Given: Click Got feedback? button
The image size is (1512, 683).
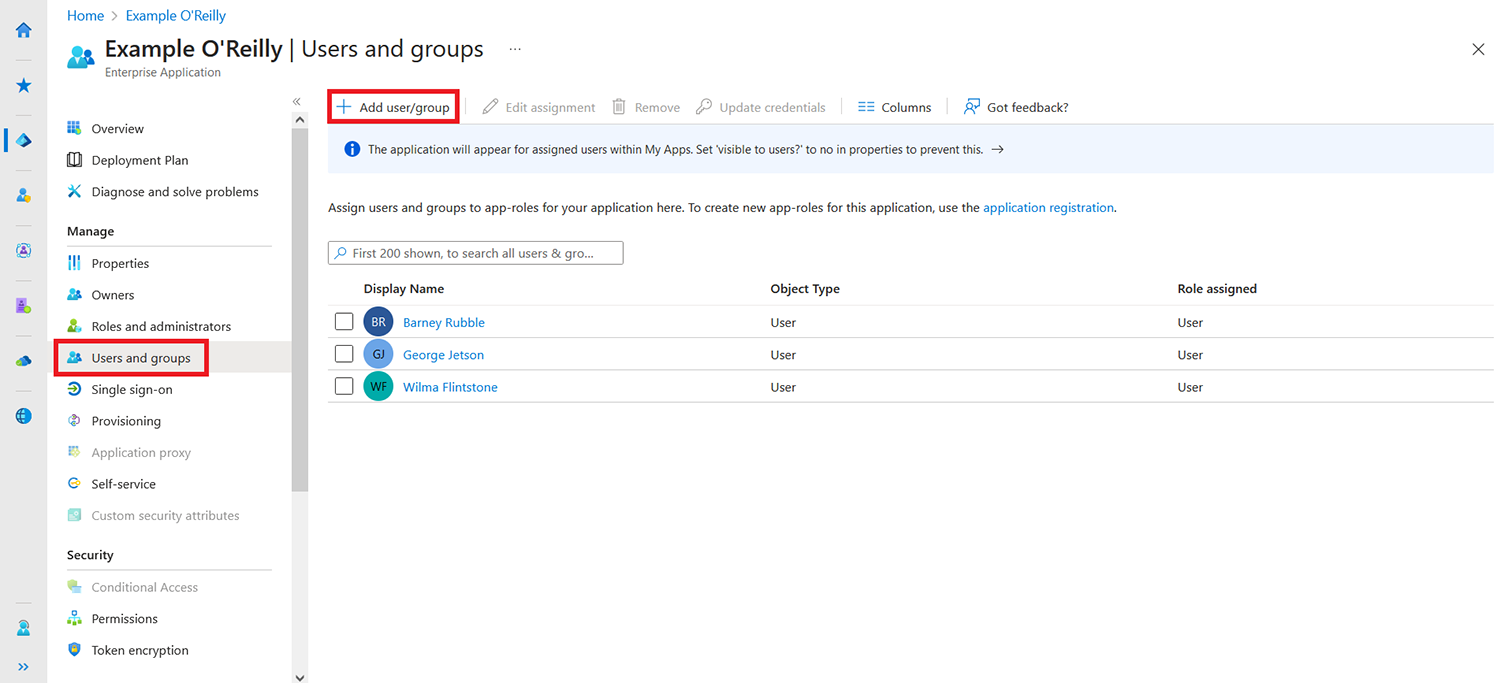Looking at the screenshot, I should [1016, 107].
